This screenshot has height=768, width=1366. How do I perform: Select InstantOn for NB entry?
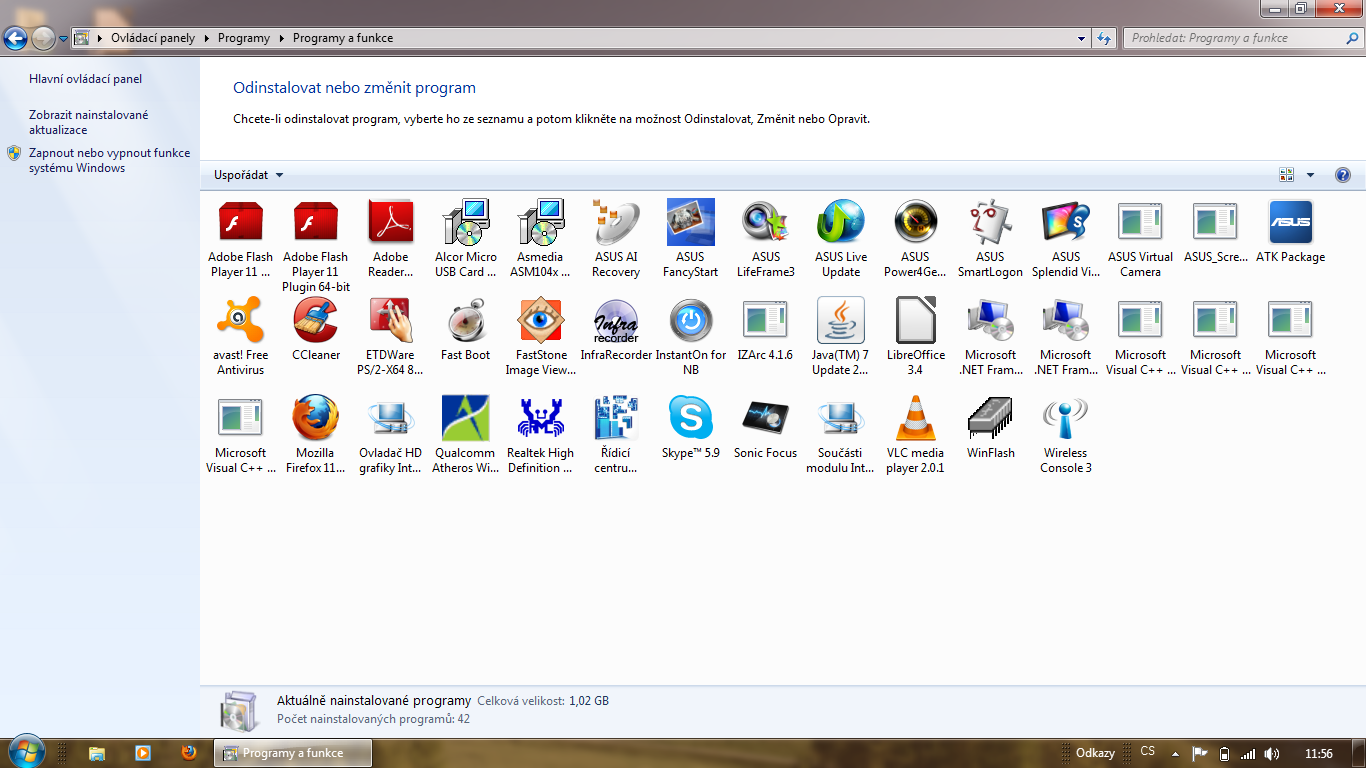691,337
